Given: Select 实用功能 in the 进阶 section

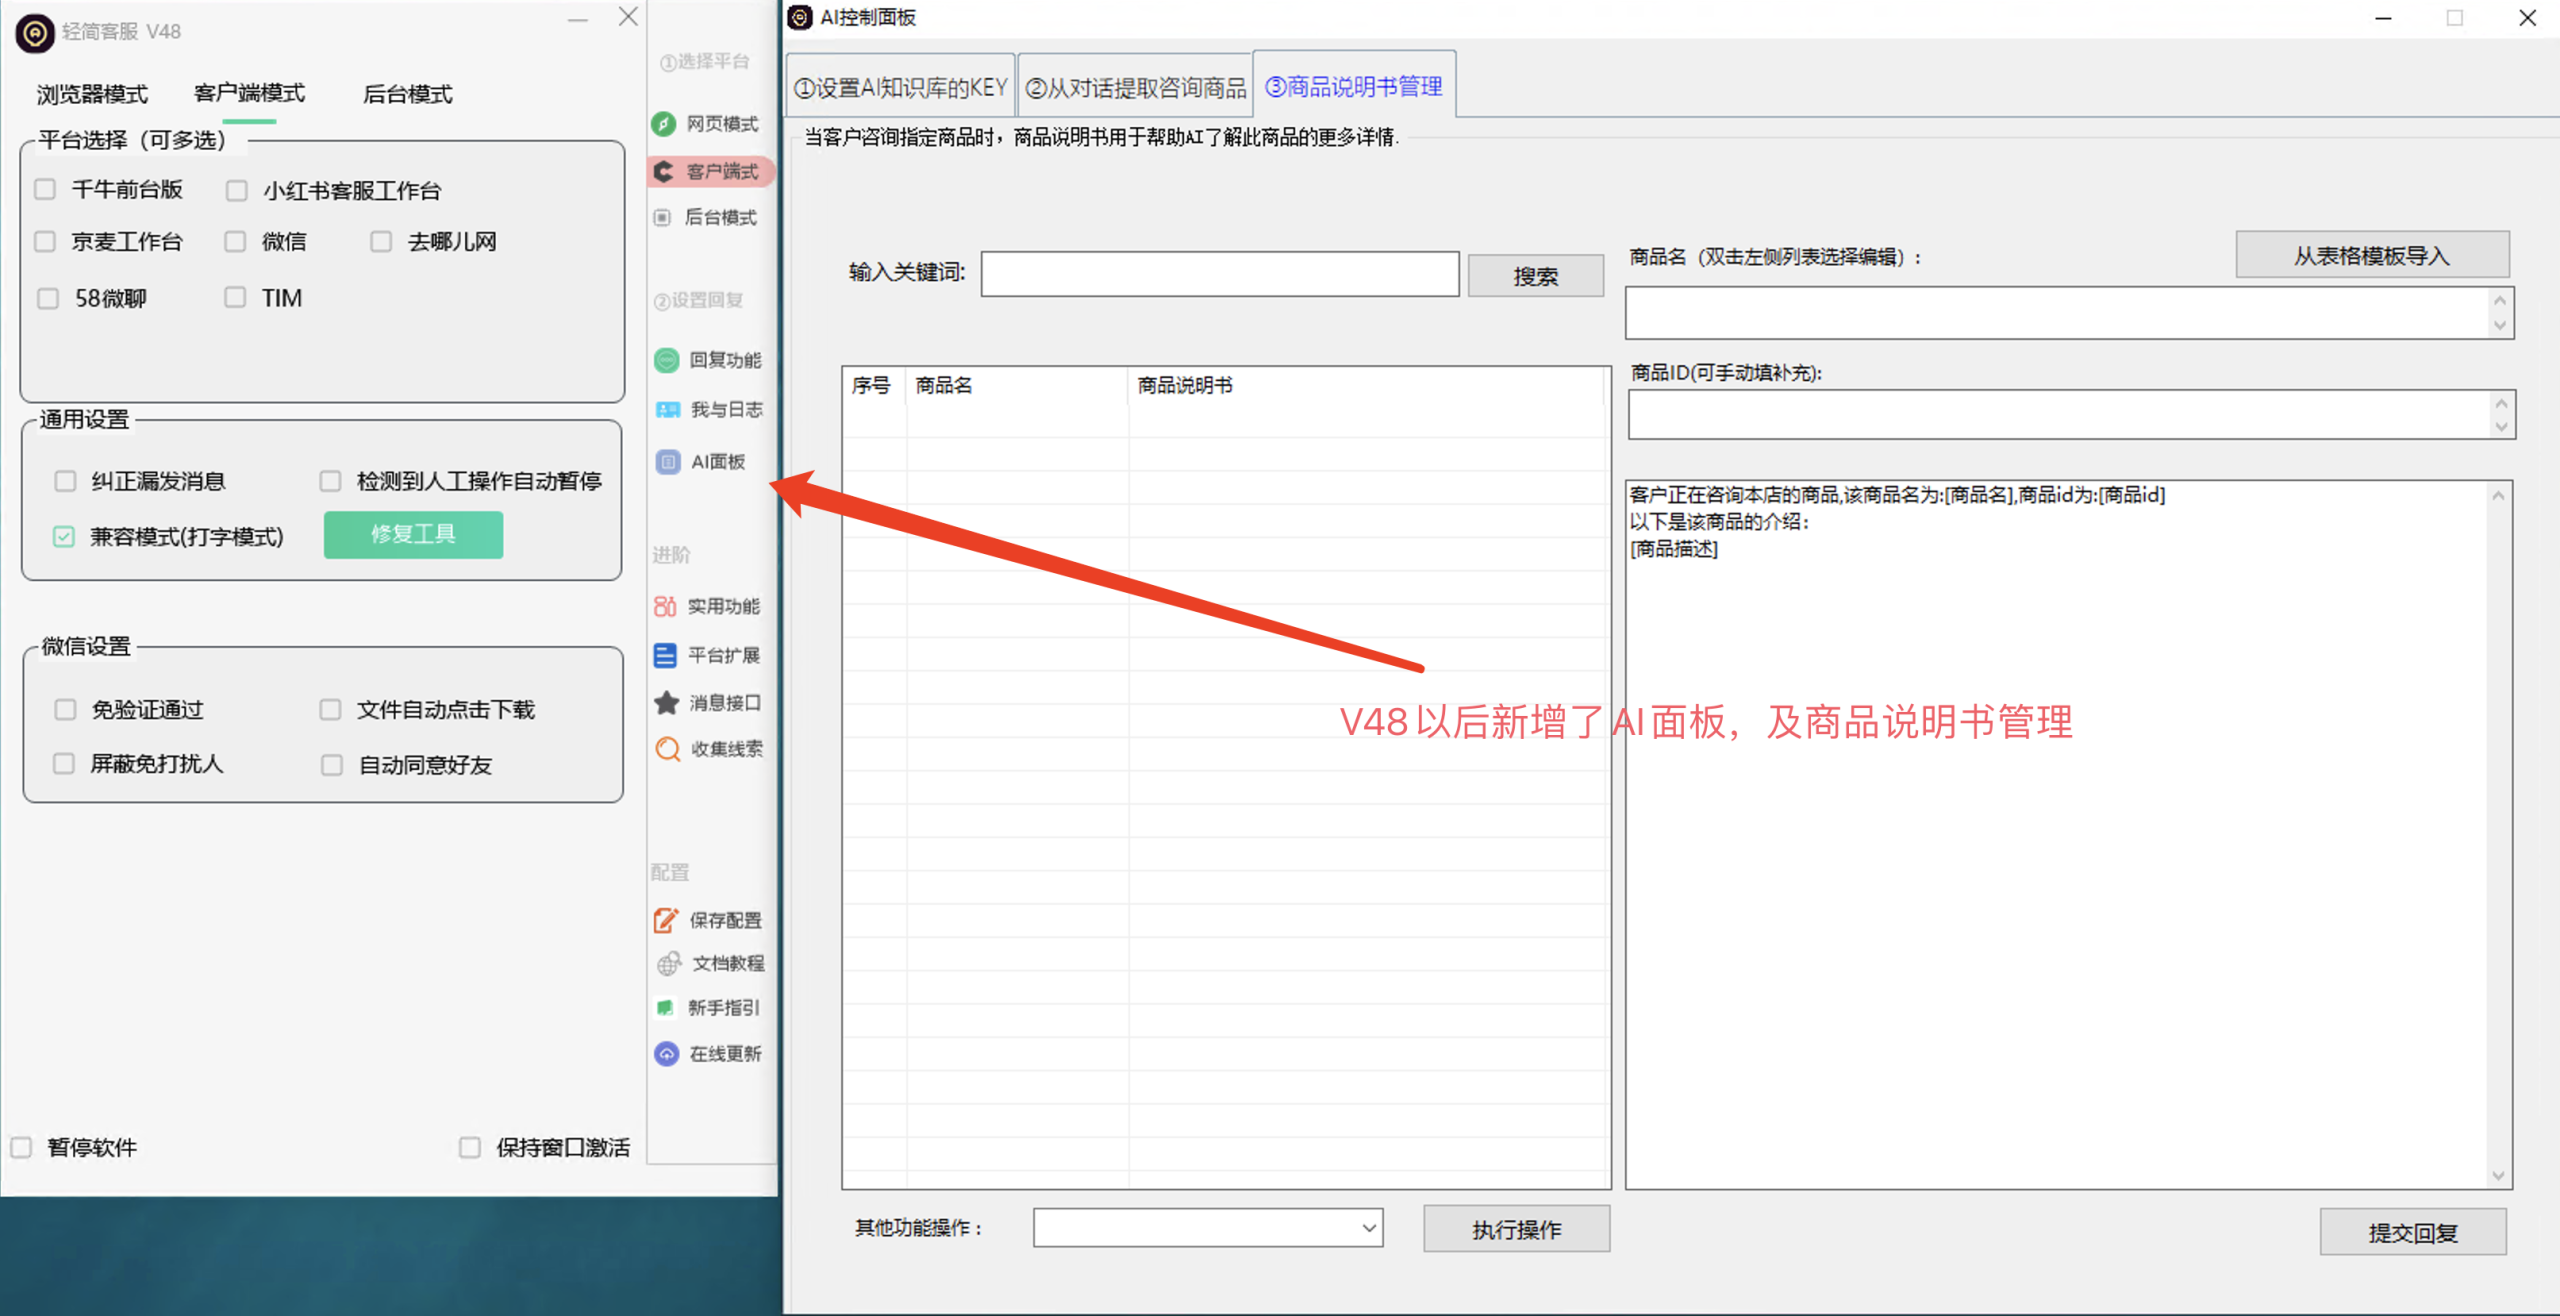Looking at the screenshot, I should pyautogui.click(x=722, y=605).
